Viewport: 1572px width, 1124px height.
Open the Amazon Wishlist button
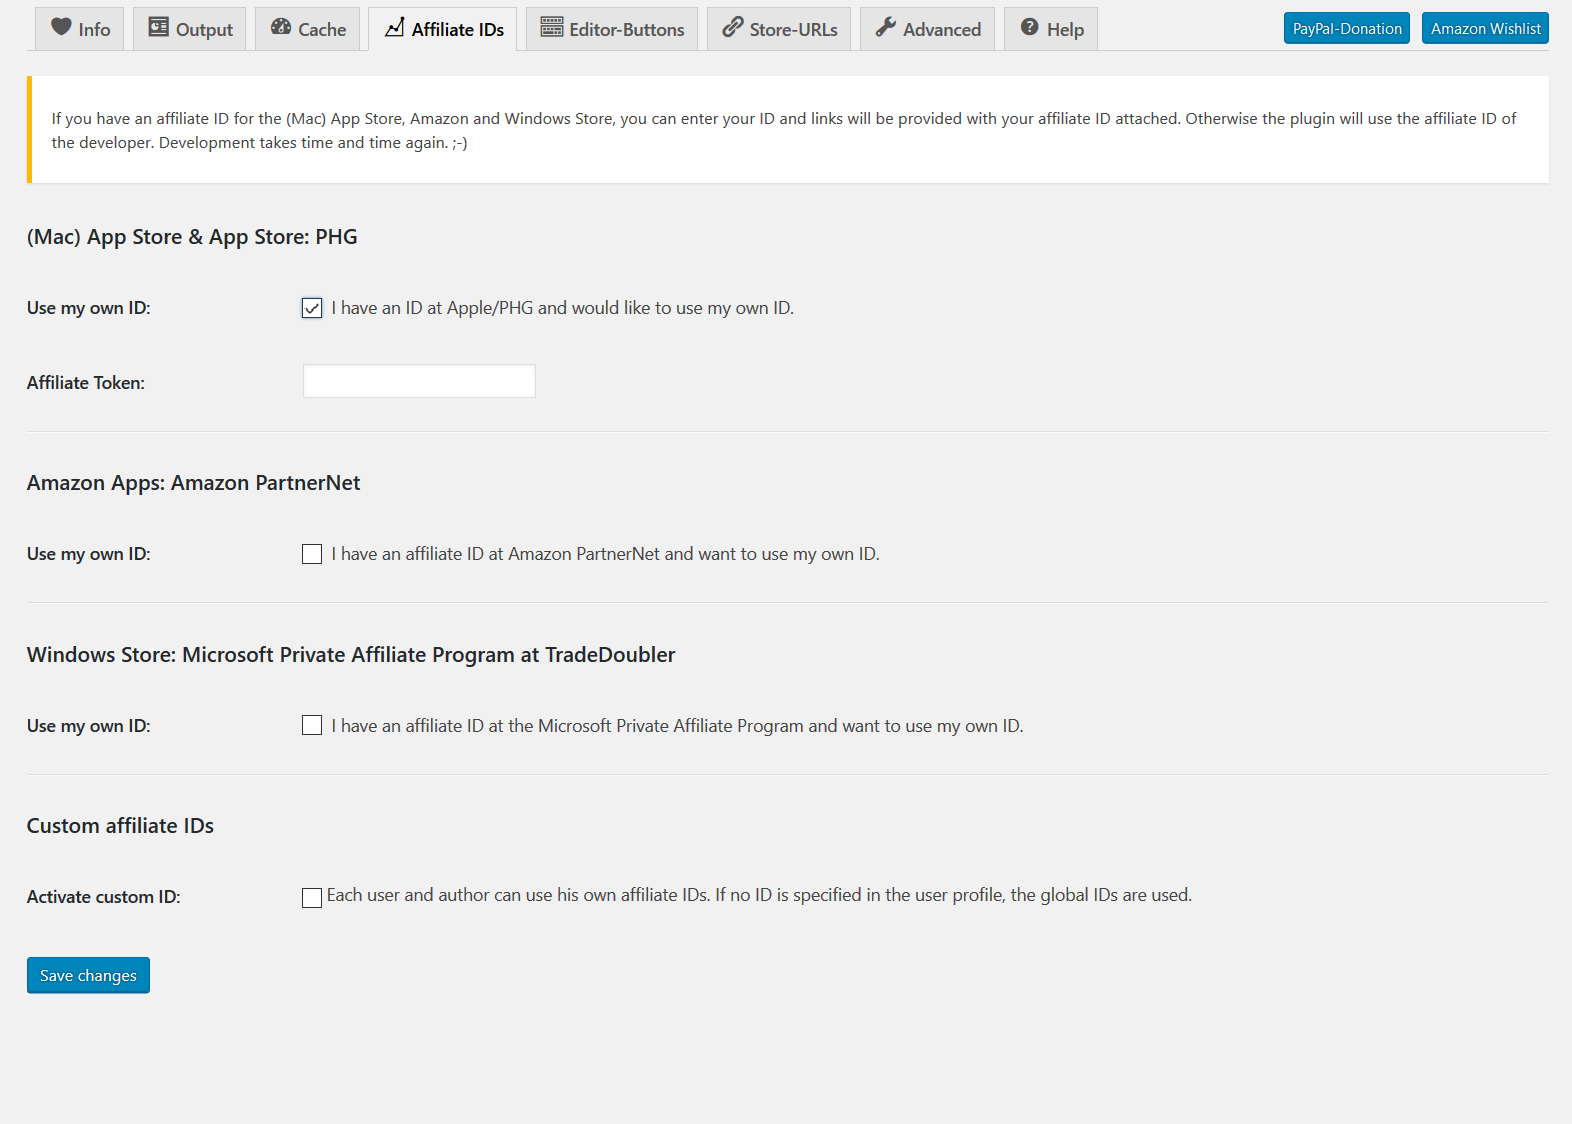click(x=1485, y=29)
